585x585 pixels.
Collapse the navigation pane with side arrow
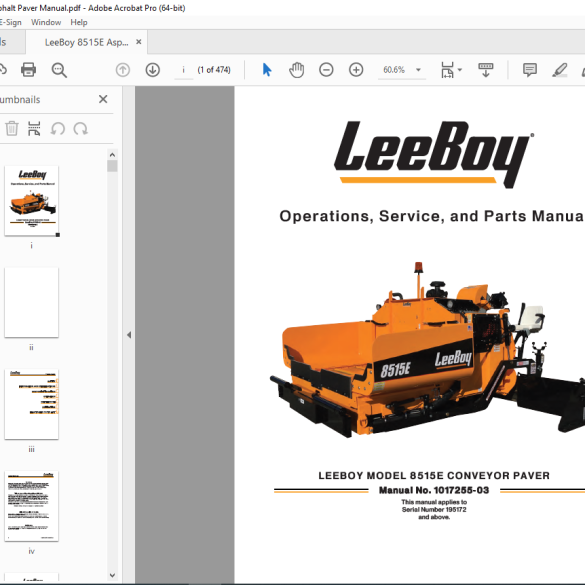click(x=129, y=335)
